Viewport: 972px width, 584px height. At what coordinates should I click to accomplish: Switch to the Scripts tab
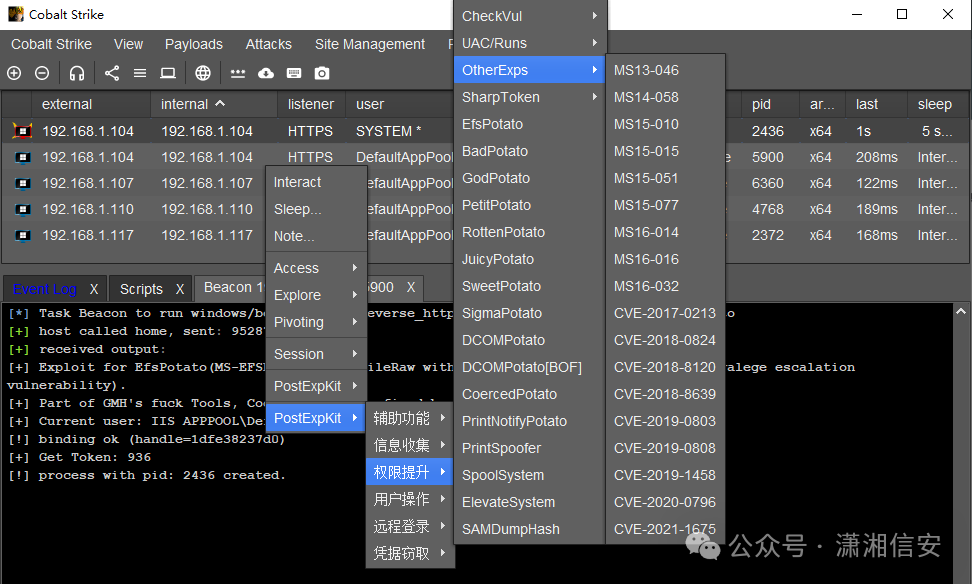tap(141, 289)
